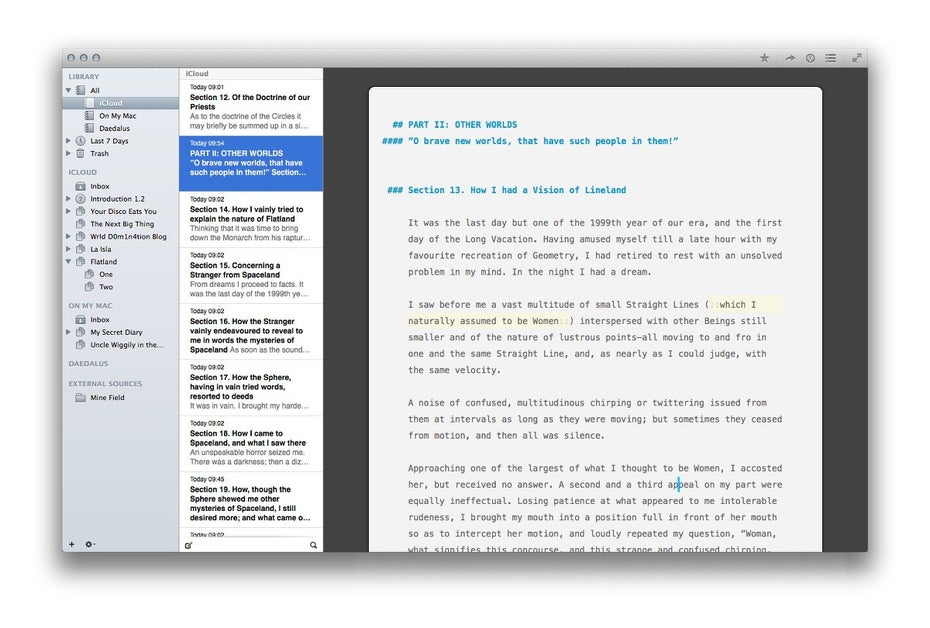Click paragraph starting 'A noise of confused'
Viewport: 930px width, 628px height.
(595, 419)
